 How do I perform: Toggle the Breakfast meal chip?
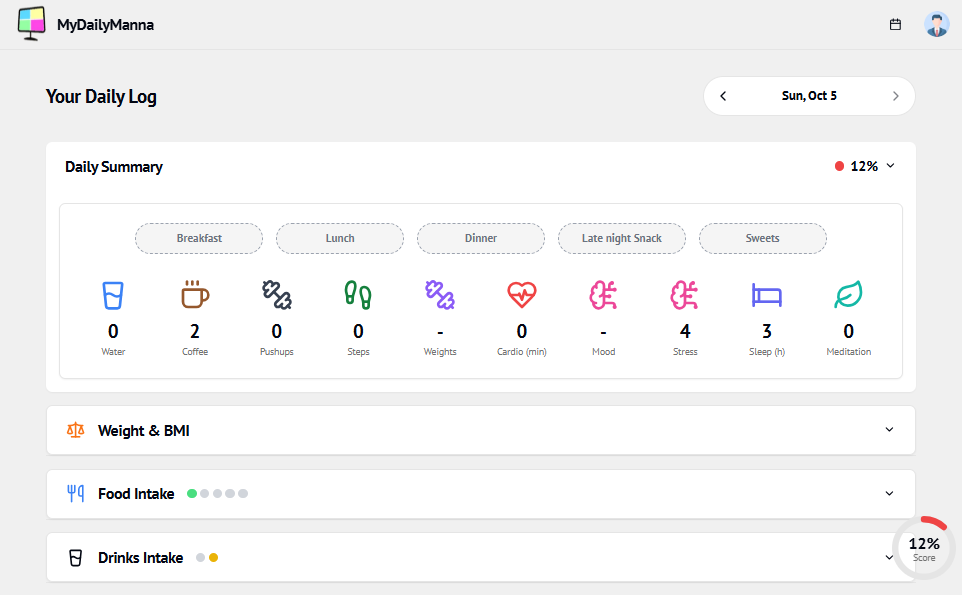199,238
